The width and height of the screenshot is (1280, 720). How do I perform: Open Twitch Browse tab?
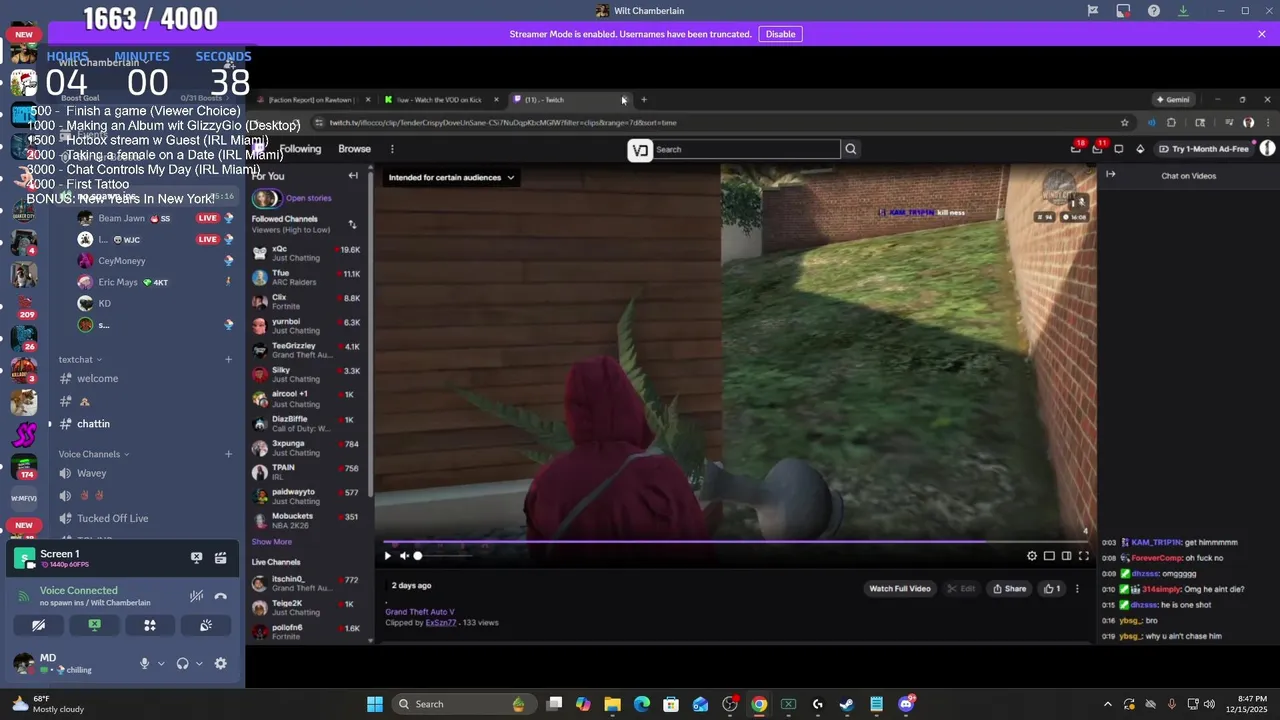pos(354,149)
